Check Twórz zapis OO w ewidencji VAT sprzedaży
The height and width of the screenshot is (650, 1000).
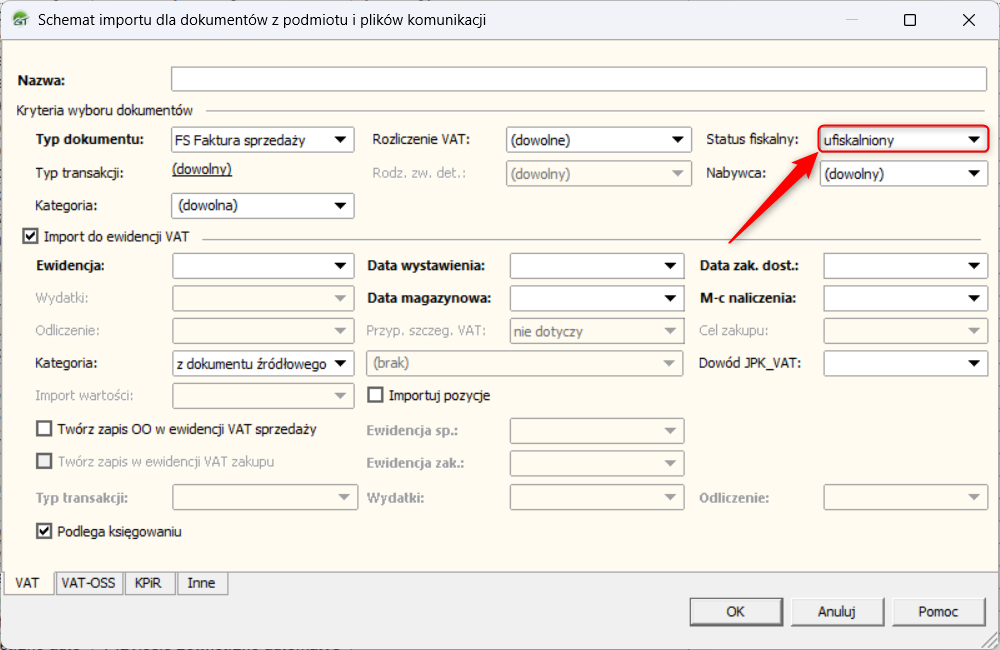click(x=44, y=429)
